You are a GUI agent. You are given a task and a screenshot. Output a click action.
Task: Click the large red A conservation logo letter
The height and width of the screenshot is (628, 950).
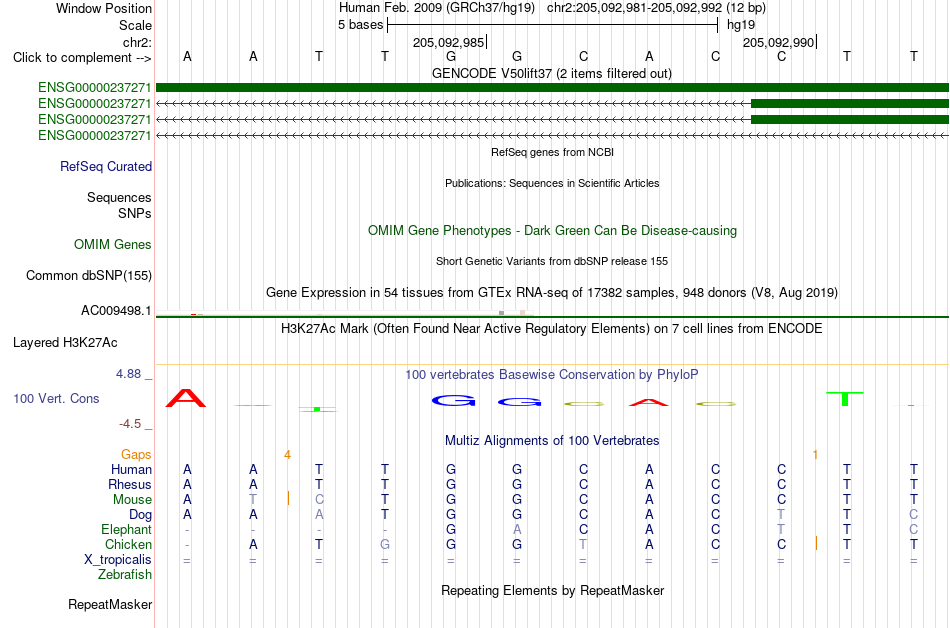(x=186, y=398)
